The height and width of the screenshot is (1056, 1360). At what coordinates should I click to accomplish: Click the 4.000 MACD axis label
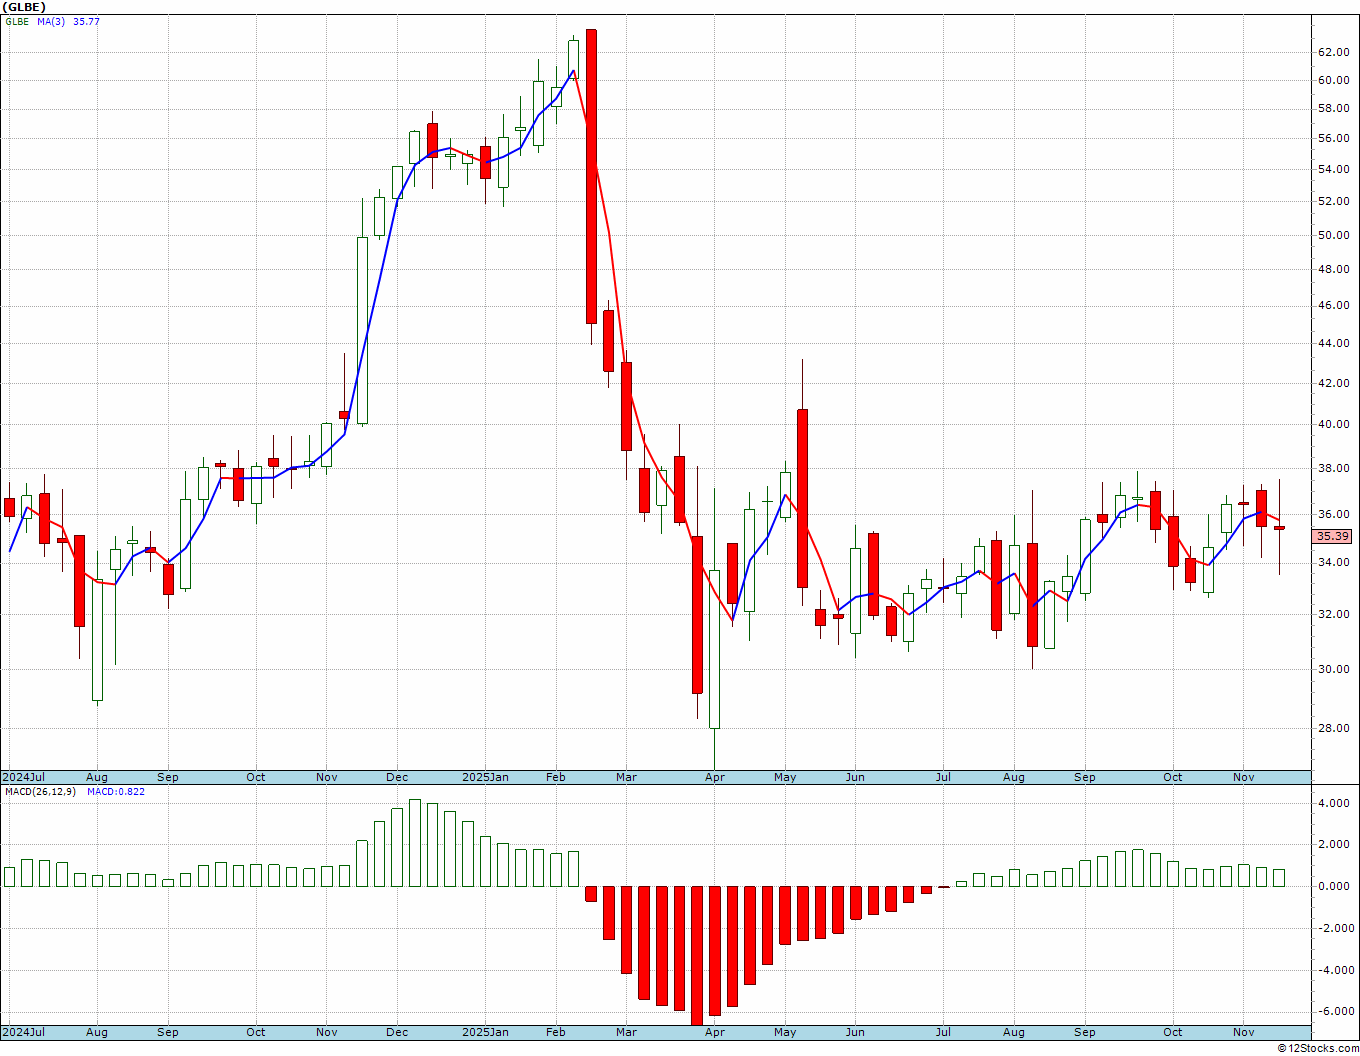coord(1335,803)
